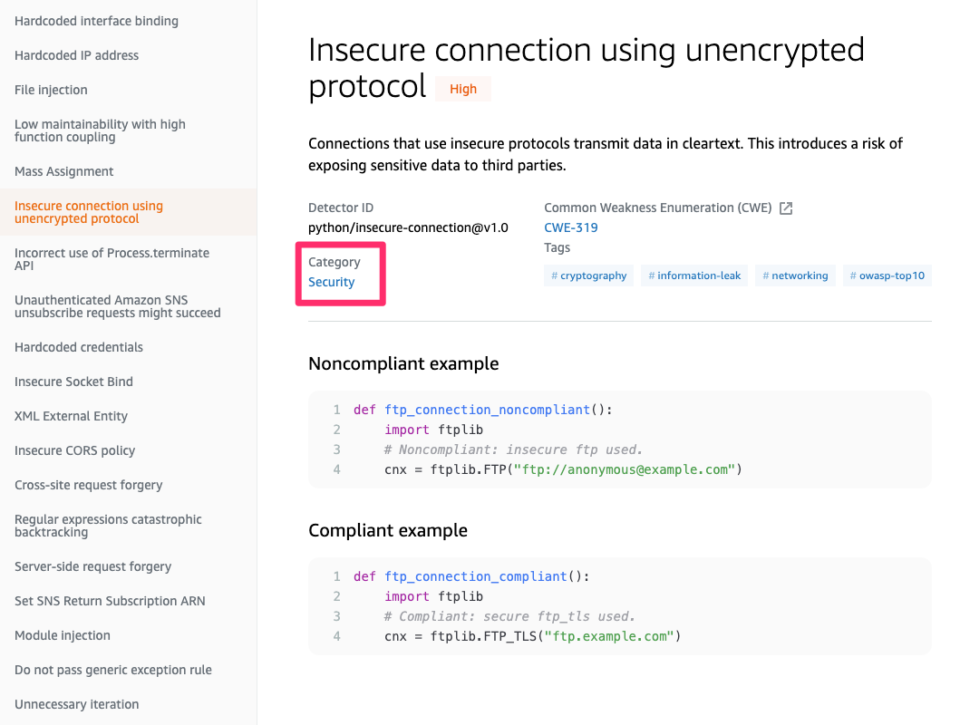960x725 pixels.
Task: Click the High severity badge
Action: 463,88
